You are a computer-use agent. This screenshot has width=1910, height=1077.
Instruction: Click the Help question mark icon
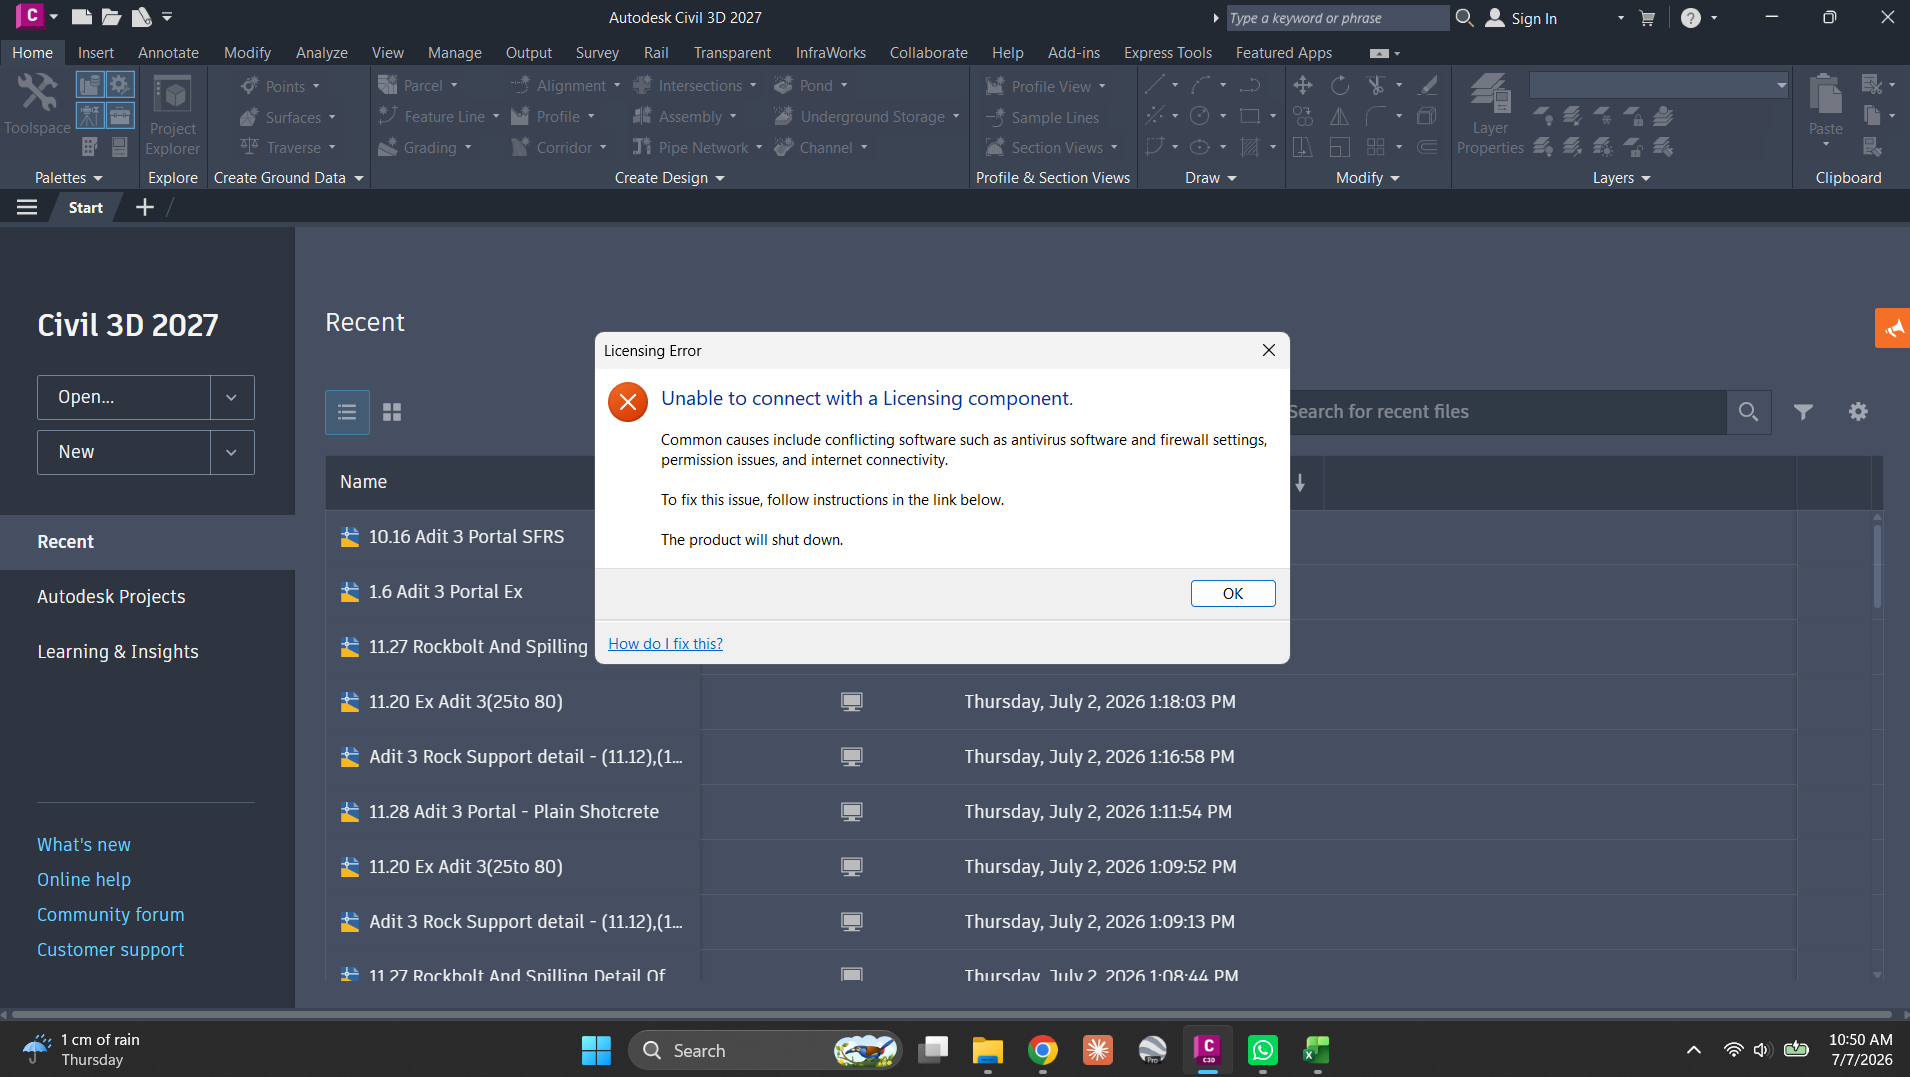point(1690,18)
